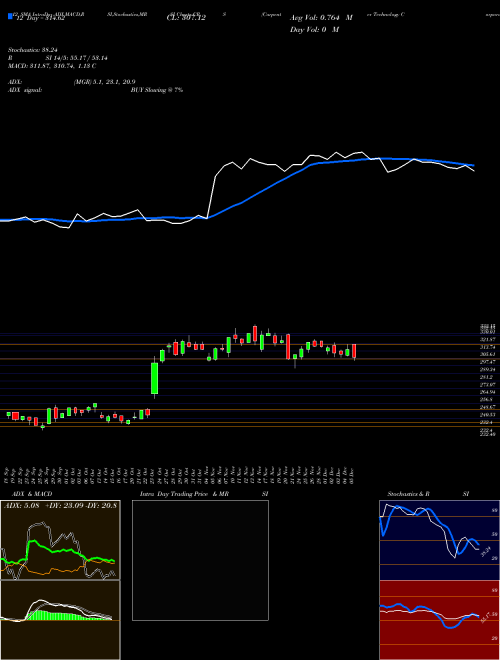Click the blue SMA line on the upper chart
This screenshot has height=660, width=500.
coord(261,192)
